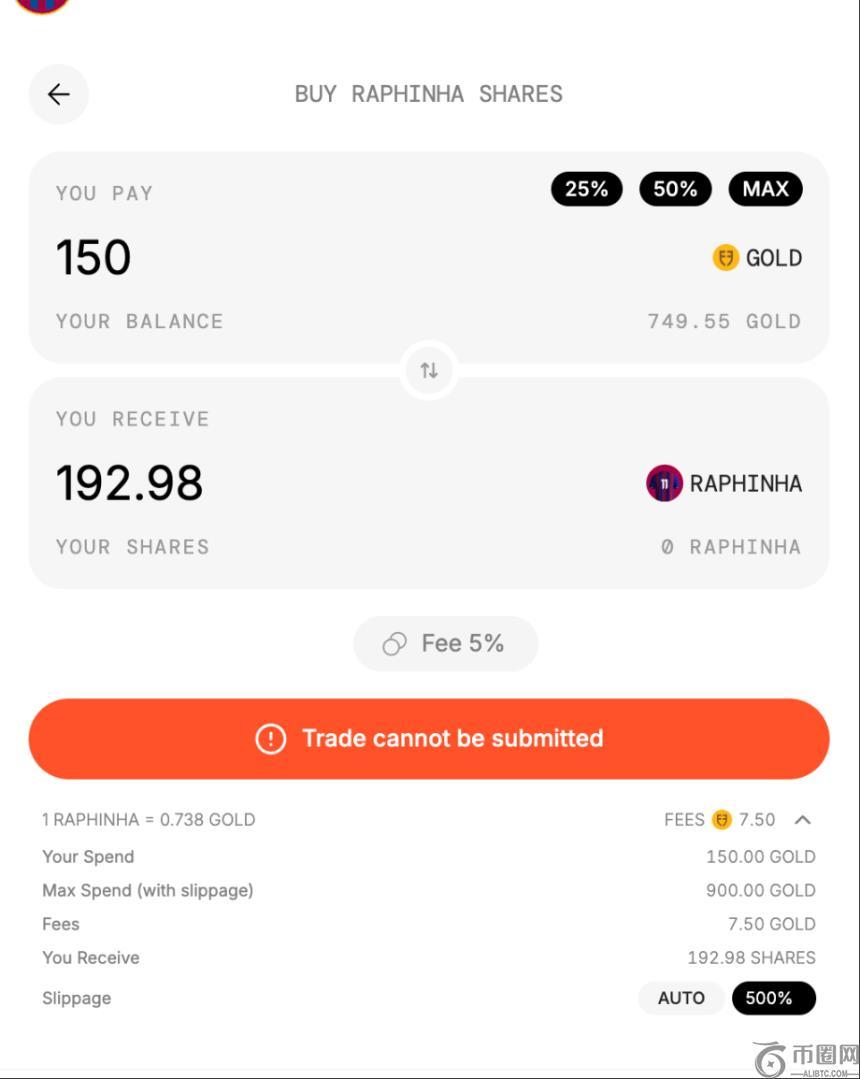Click the gold coin icon beside FEES 7.50
This screenshot has width=860, height=1079.
(722, 820)
